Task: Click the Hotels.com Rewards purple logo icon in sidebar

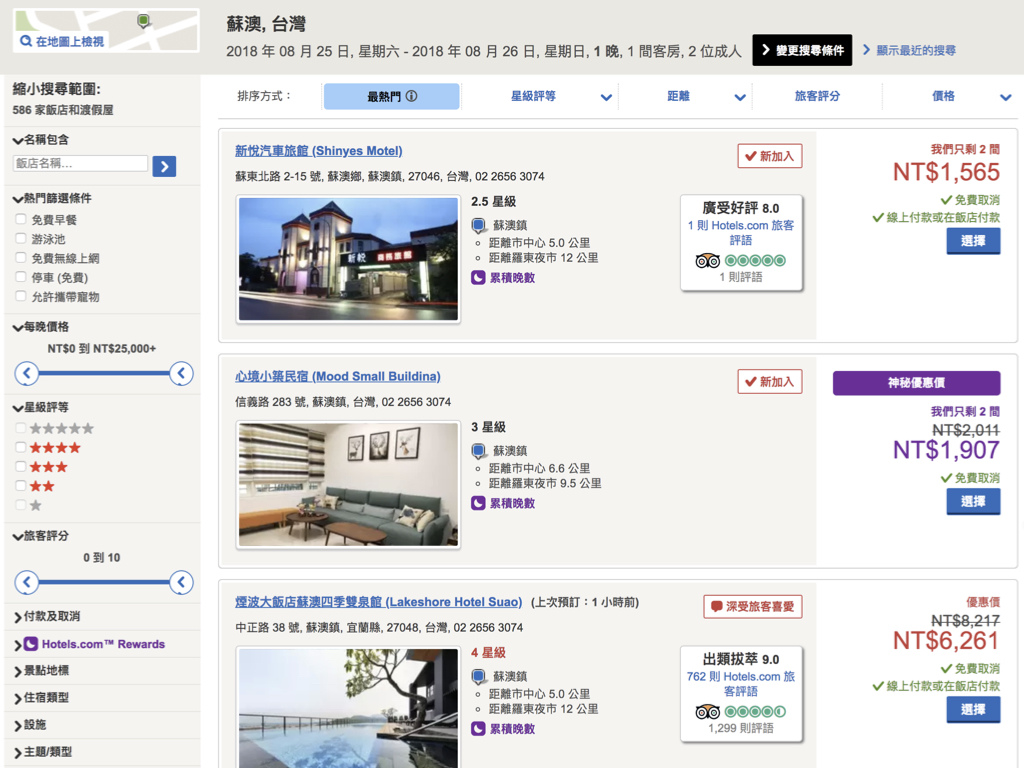Action: coord(31,644)
